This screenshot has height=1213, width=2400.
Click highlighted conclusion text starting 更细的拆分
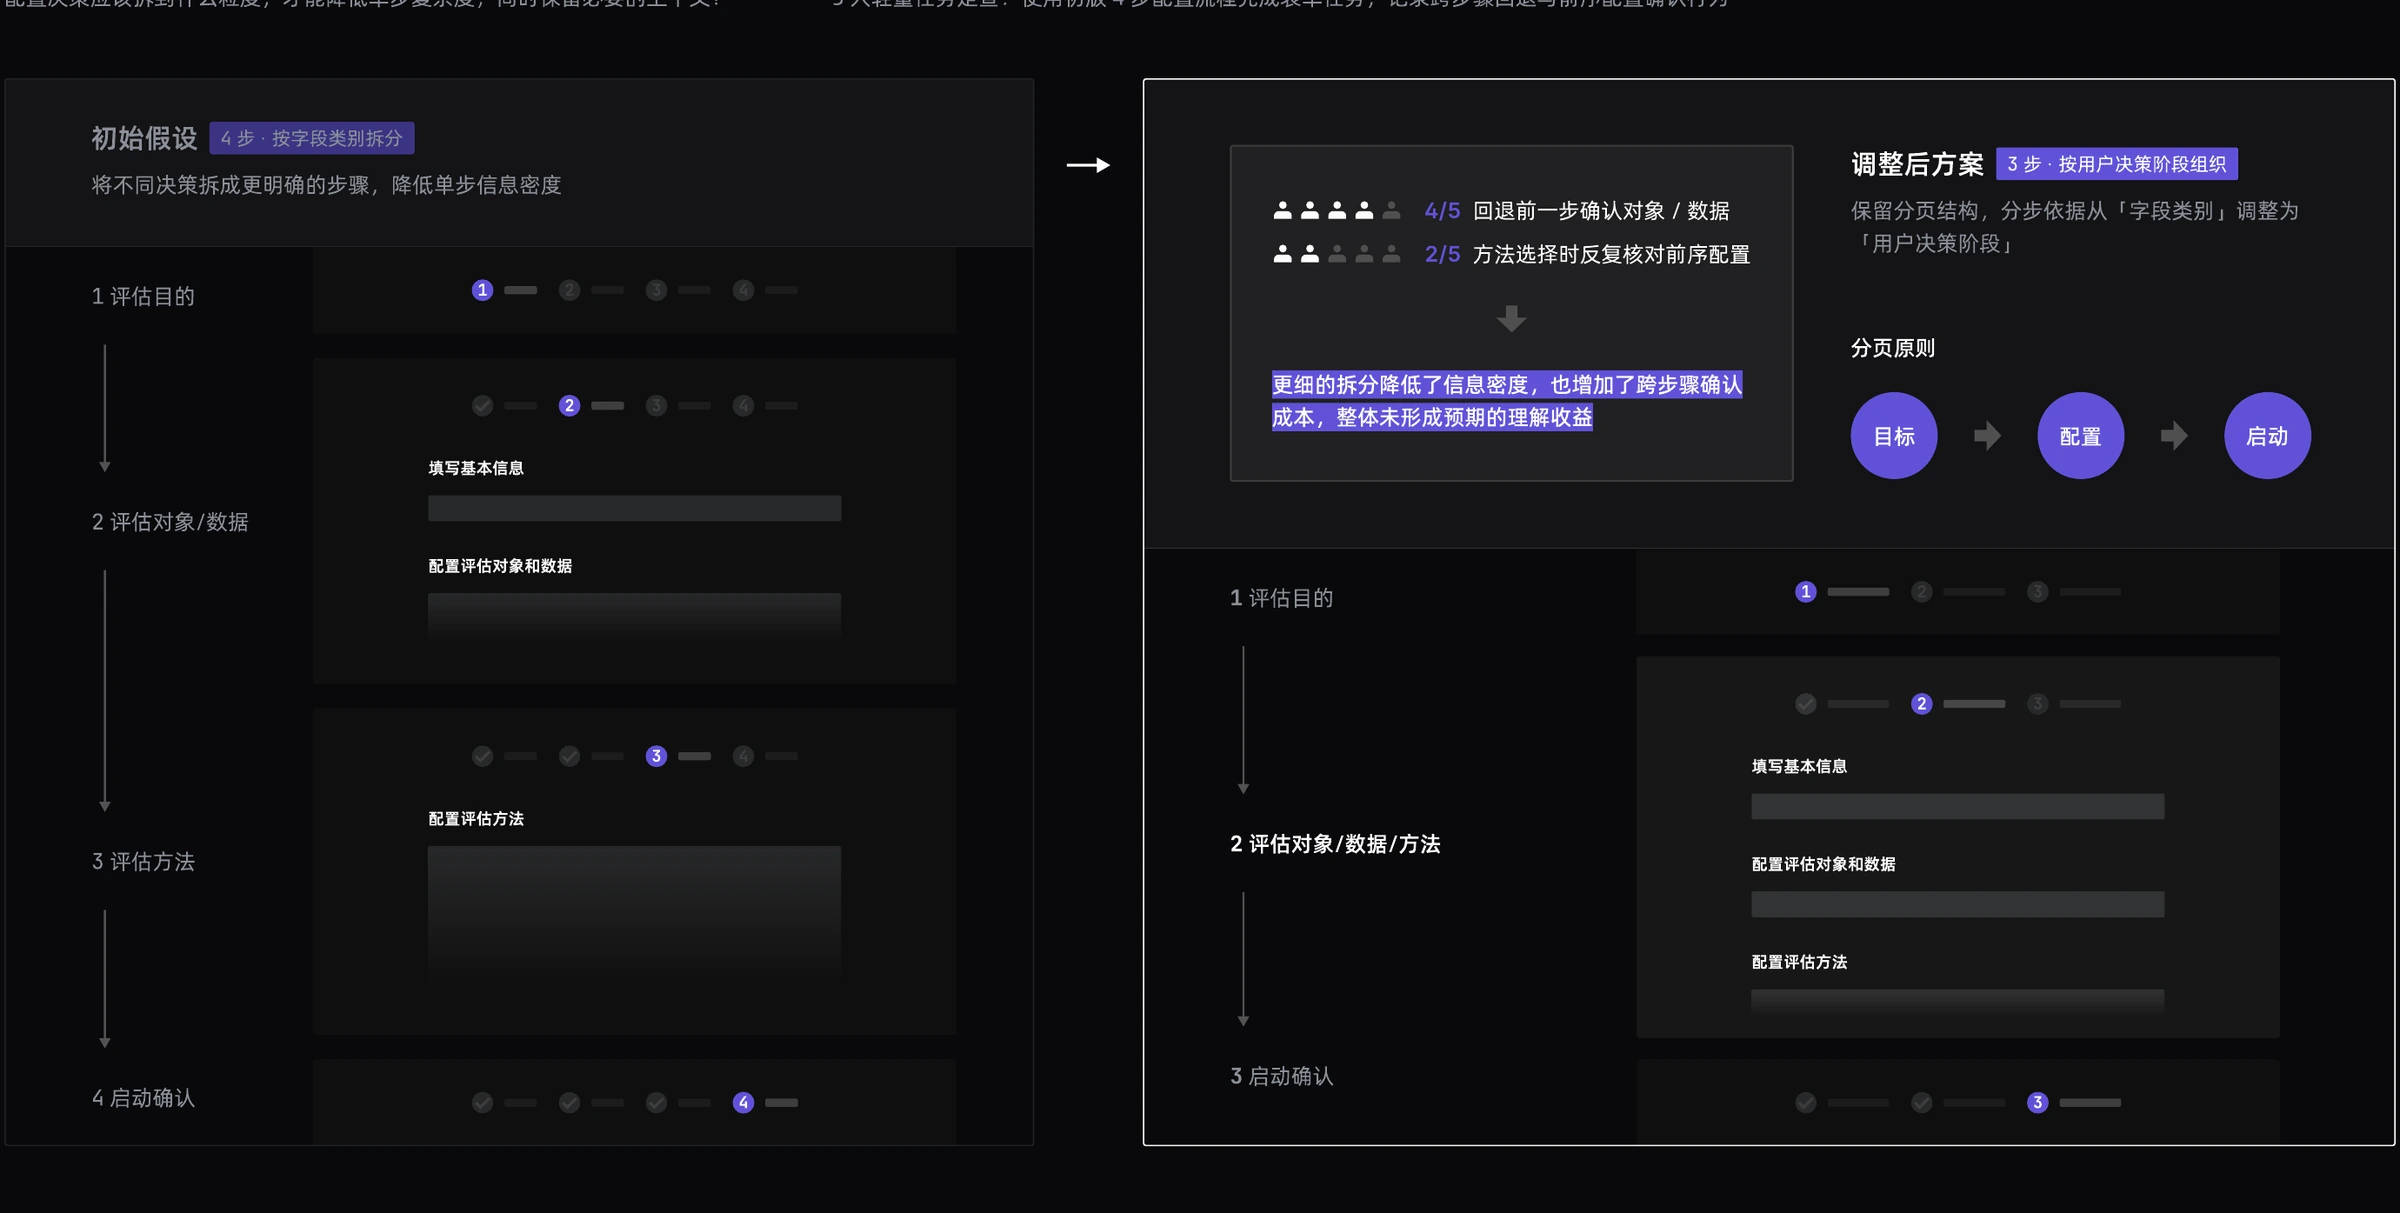(1507, 401)
